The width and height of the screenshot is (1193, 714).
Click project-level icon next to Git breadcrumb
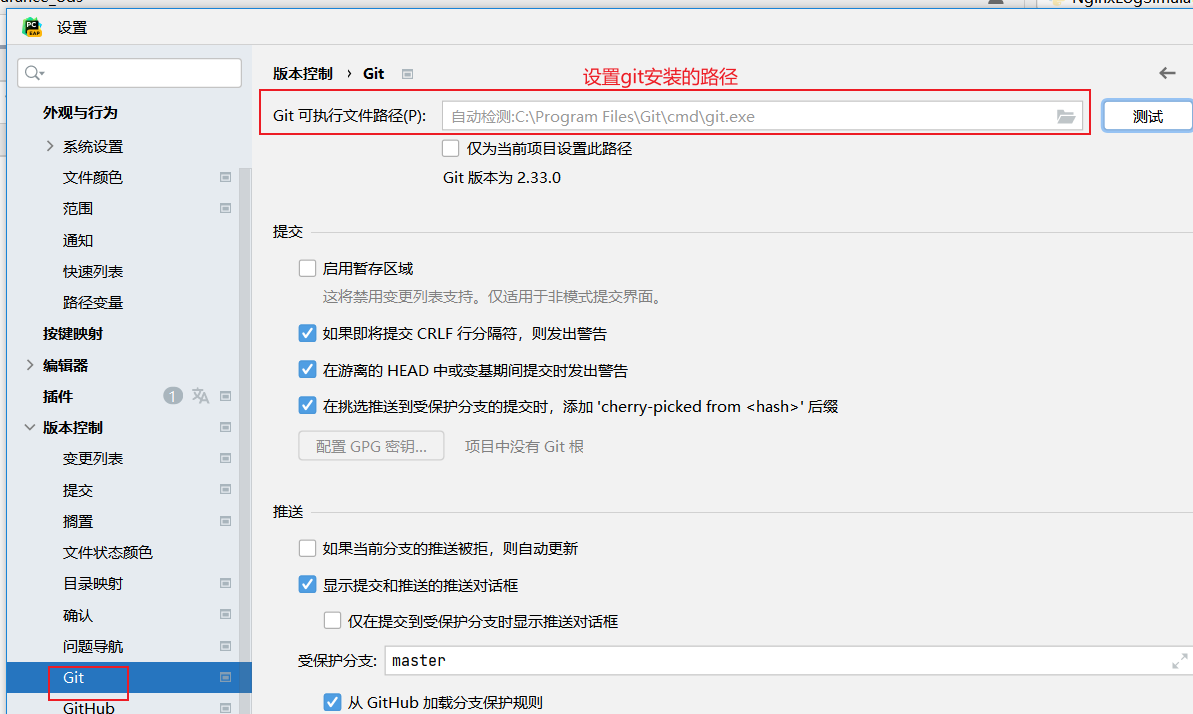tap(407, 74)
